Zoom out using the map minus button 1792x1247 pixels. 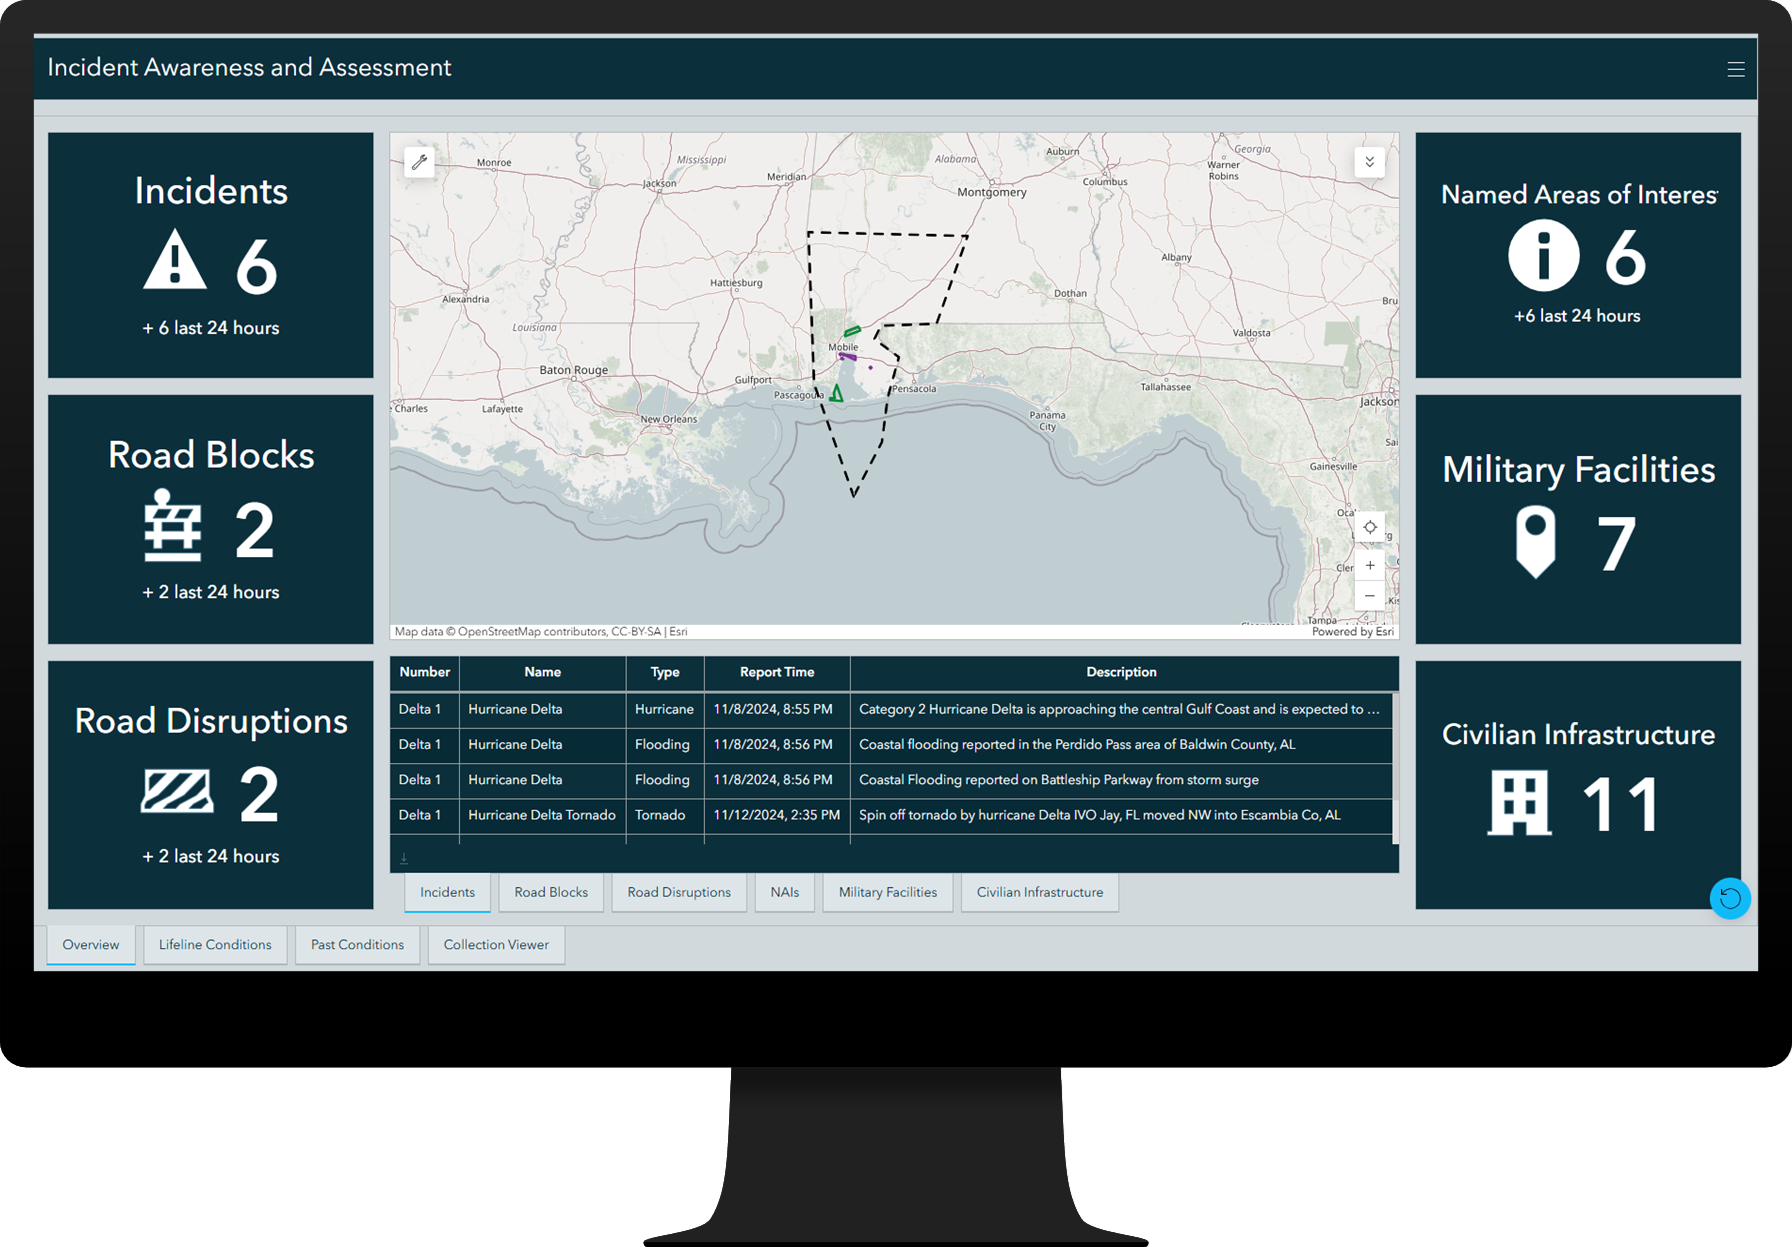click(x=1369, y=595)
